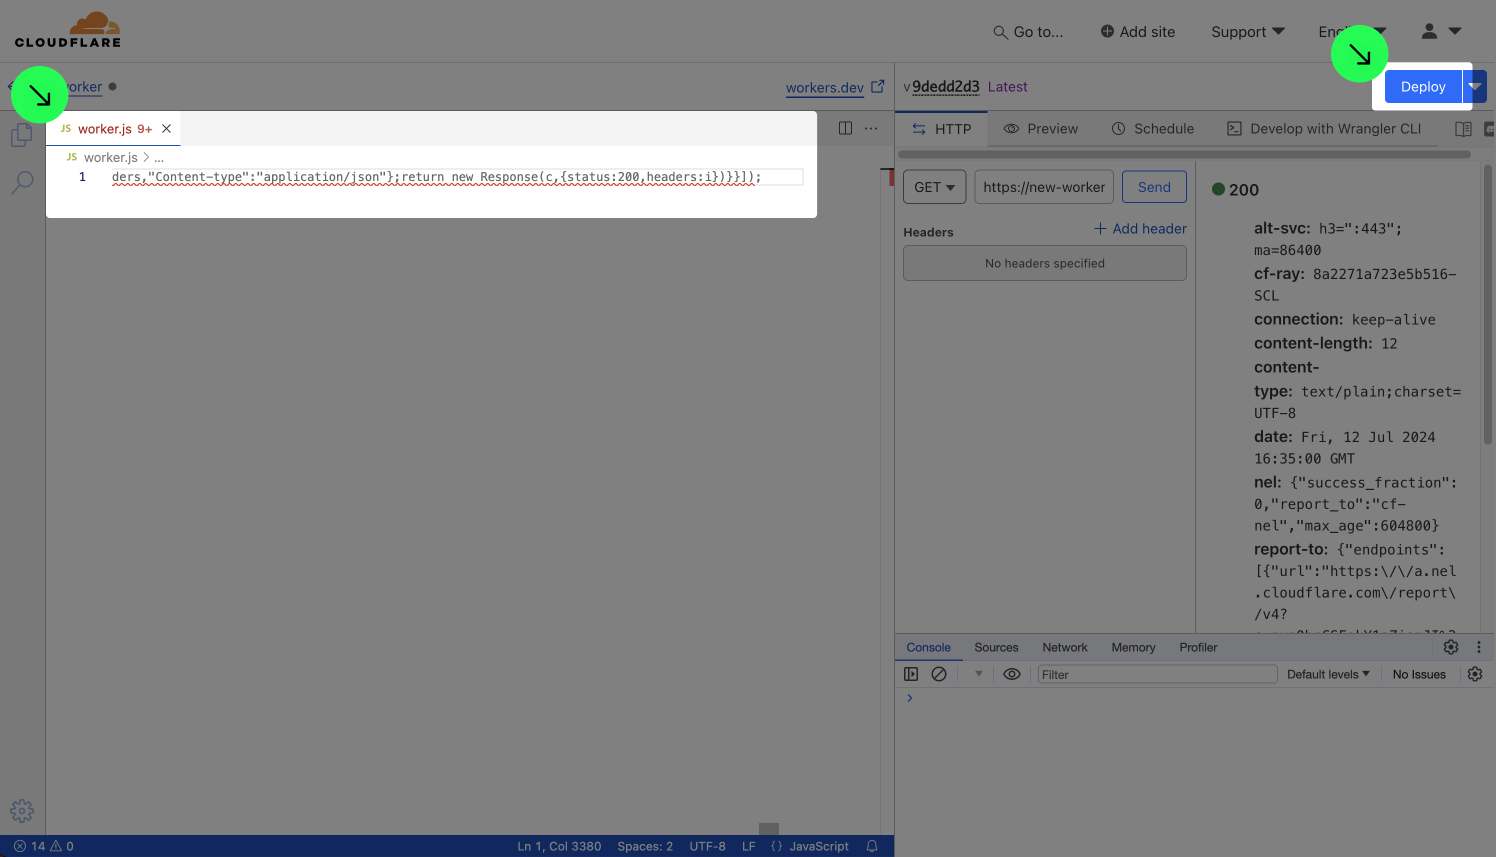The height and width of the screenshot is (857, 1496).
Task: Click the No Issues indicator
Action: (x=1419, y=674)
